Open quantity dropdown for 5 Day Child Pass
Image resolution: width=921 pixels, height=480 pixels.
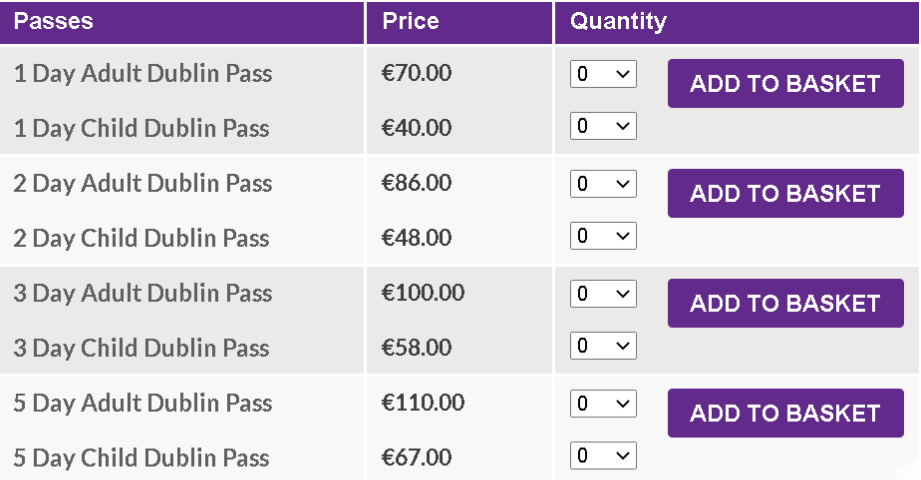coord(603,455)
